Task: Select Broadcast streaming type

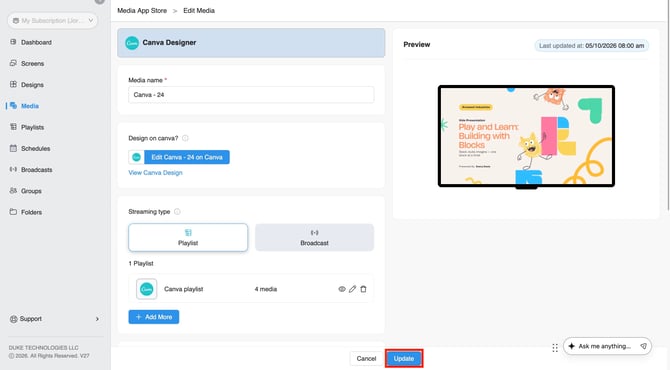Action: click(314, 238)
